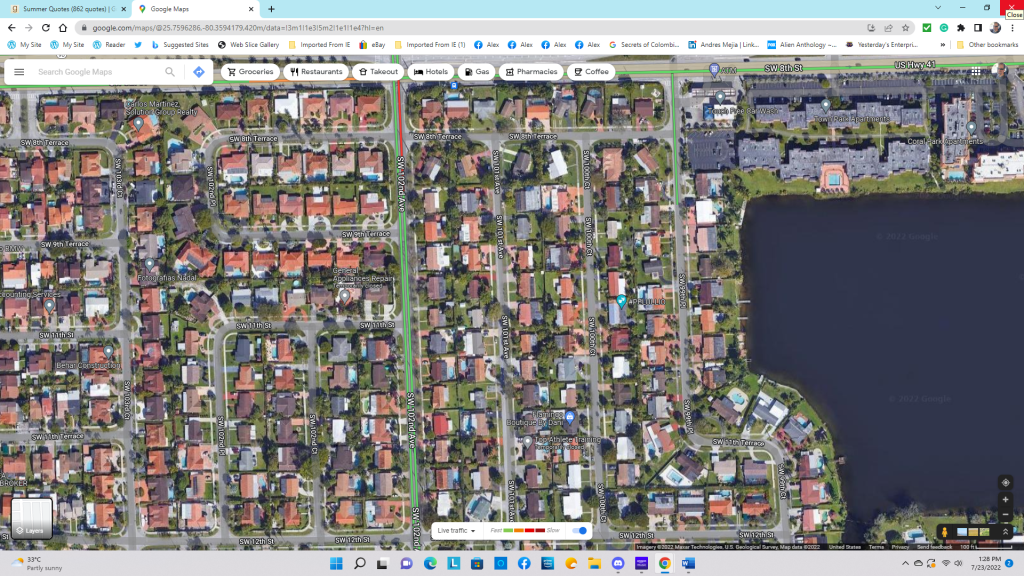Click the show your location icon
1024x576 pixels.
(1005, 482)
